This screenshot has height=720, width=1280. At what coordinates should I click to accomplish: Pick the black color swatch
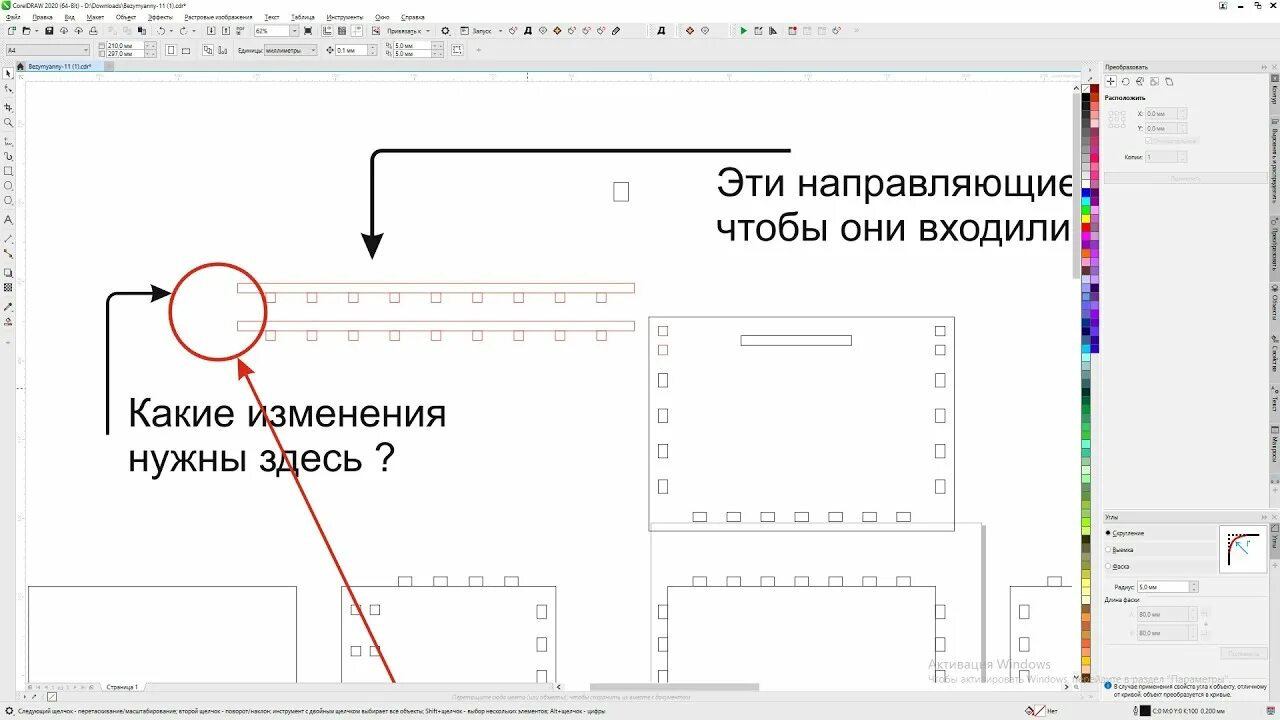[1086, 98]
